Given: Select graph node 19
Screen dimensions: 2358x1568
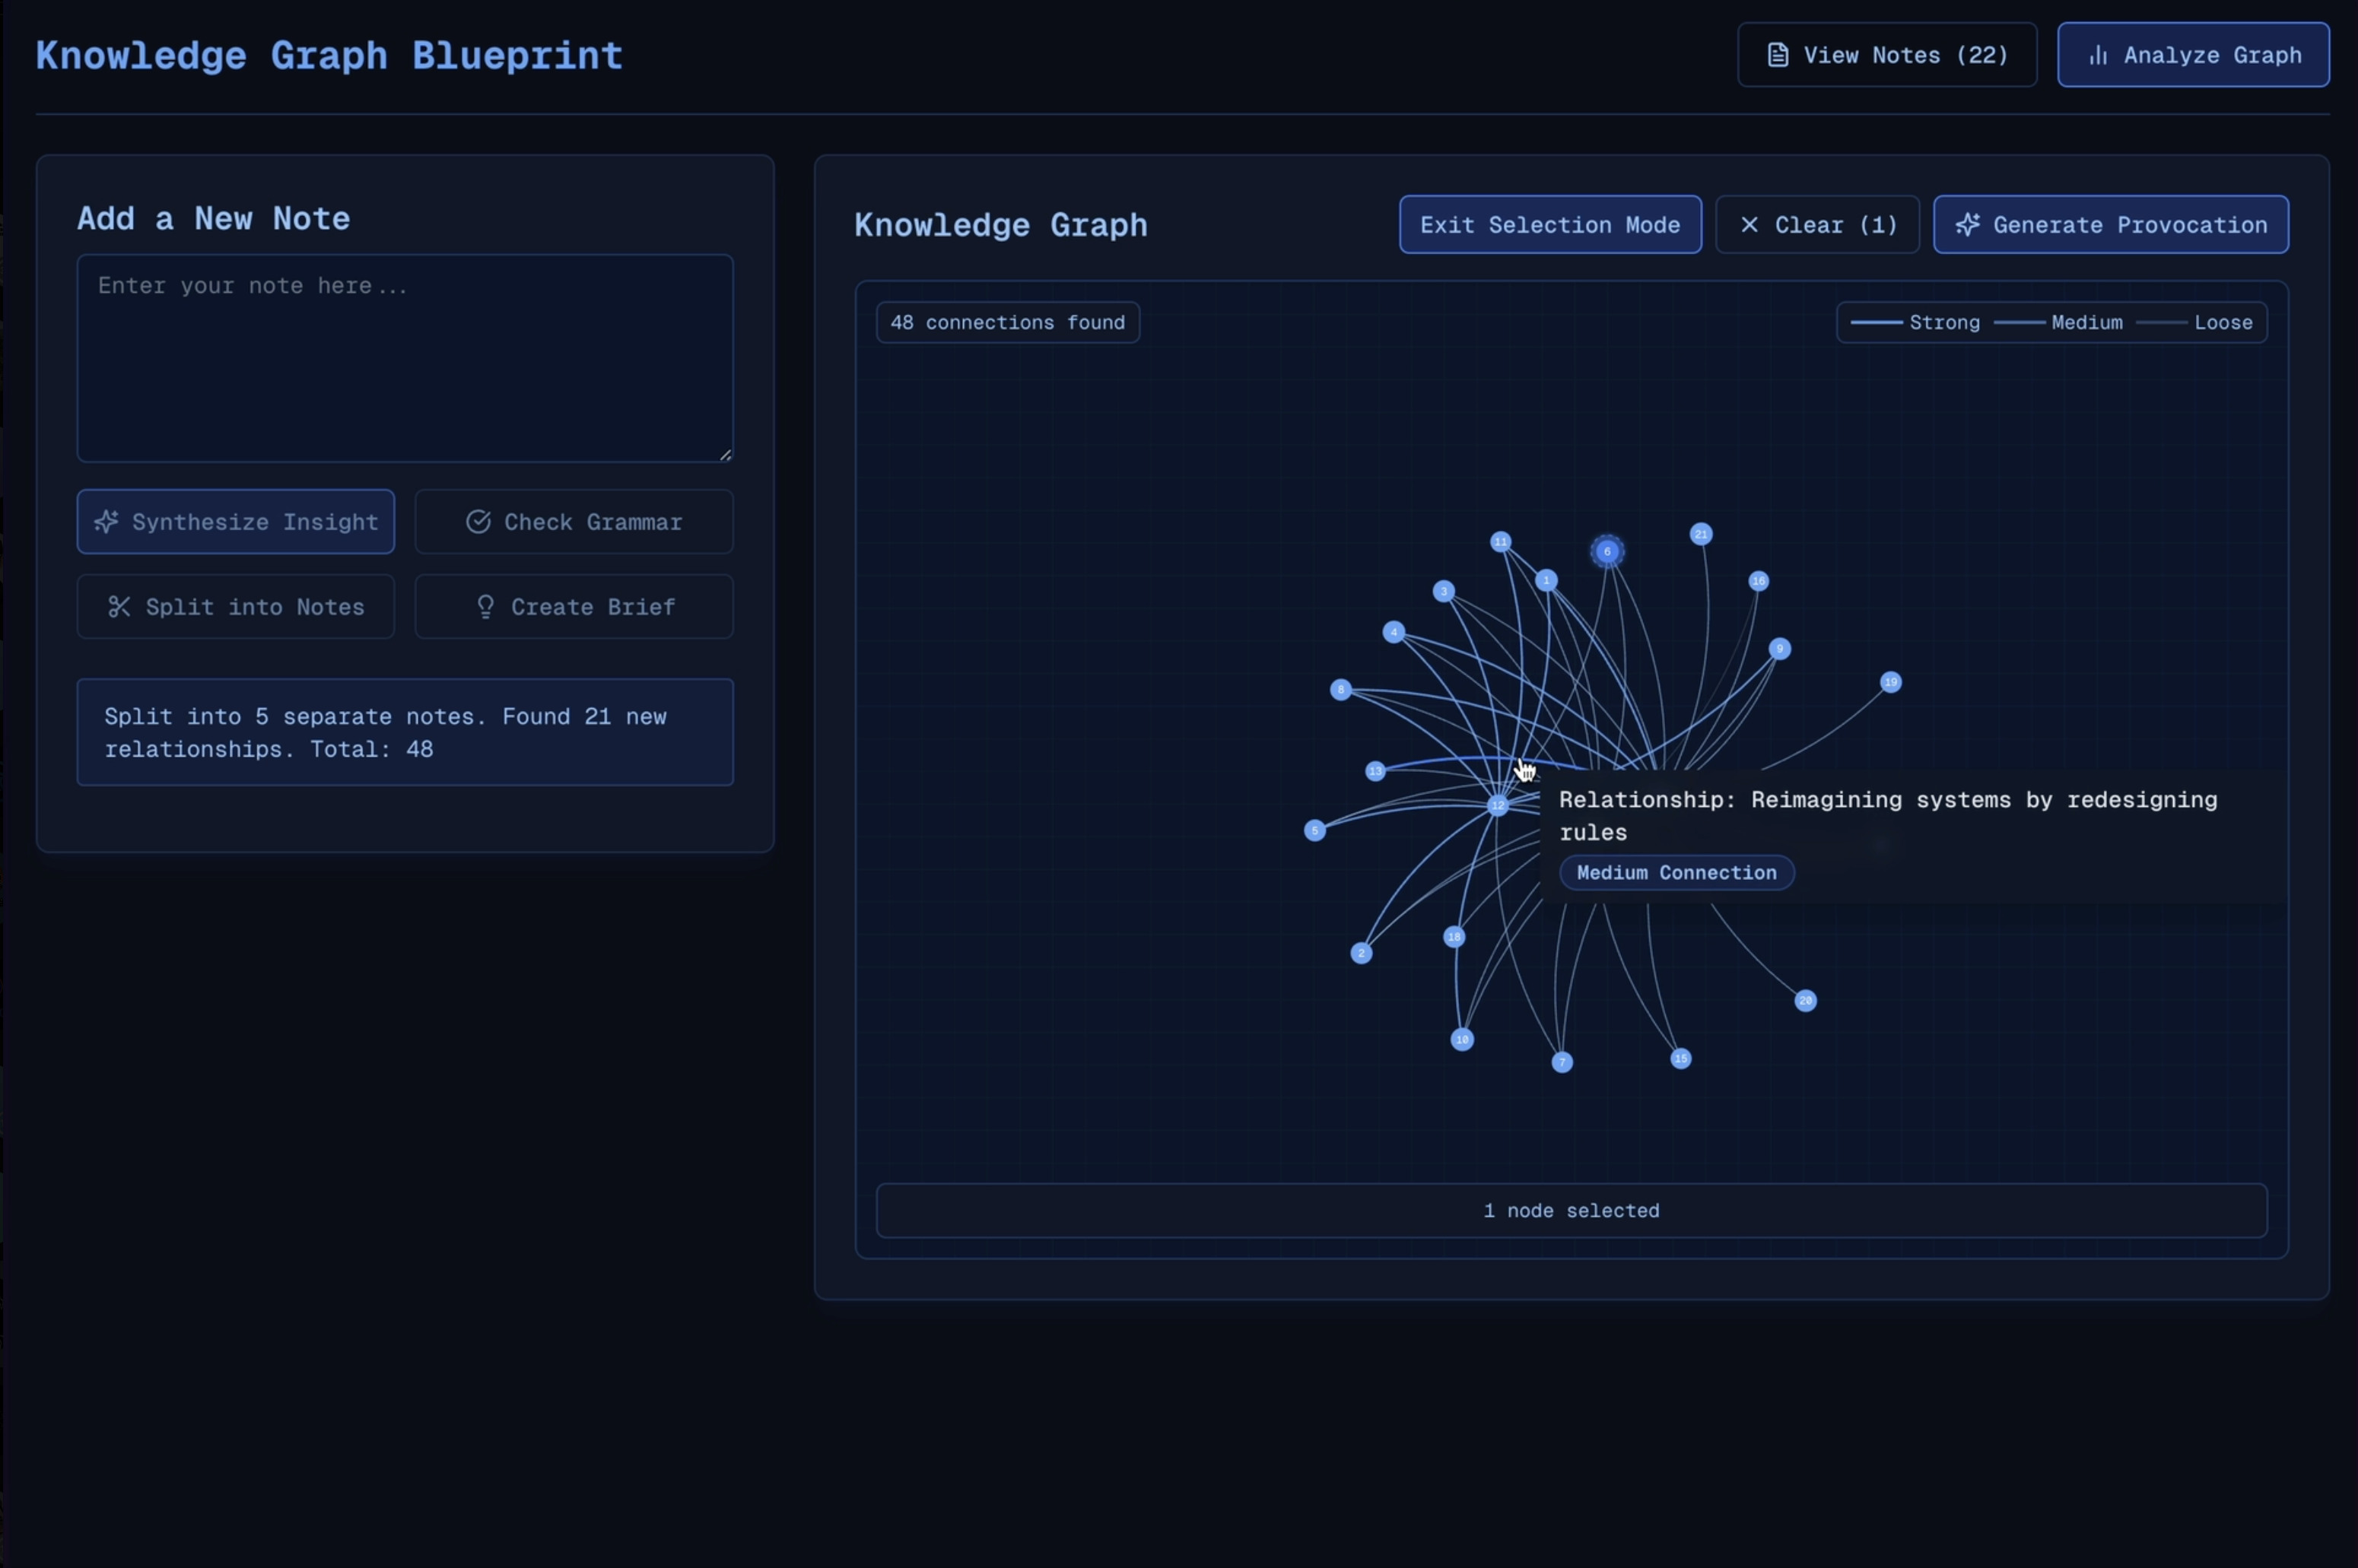Looking at the screenshot, I should pyautogui.click(x=1890, y=682).
